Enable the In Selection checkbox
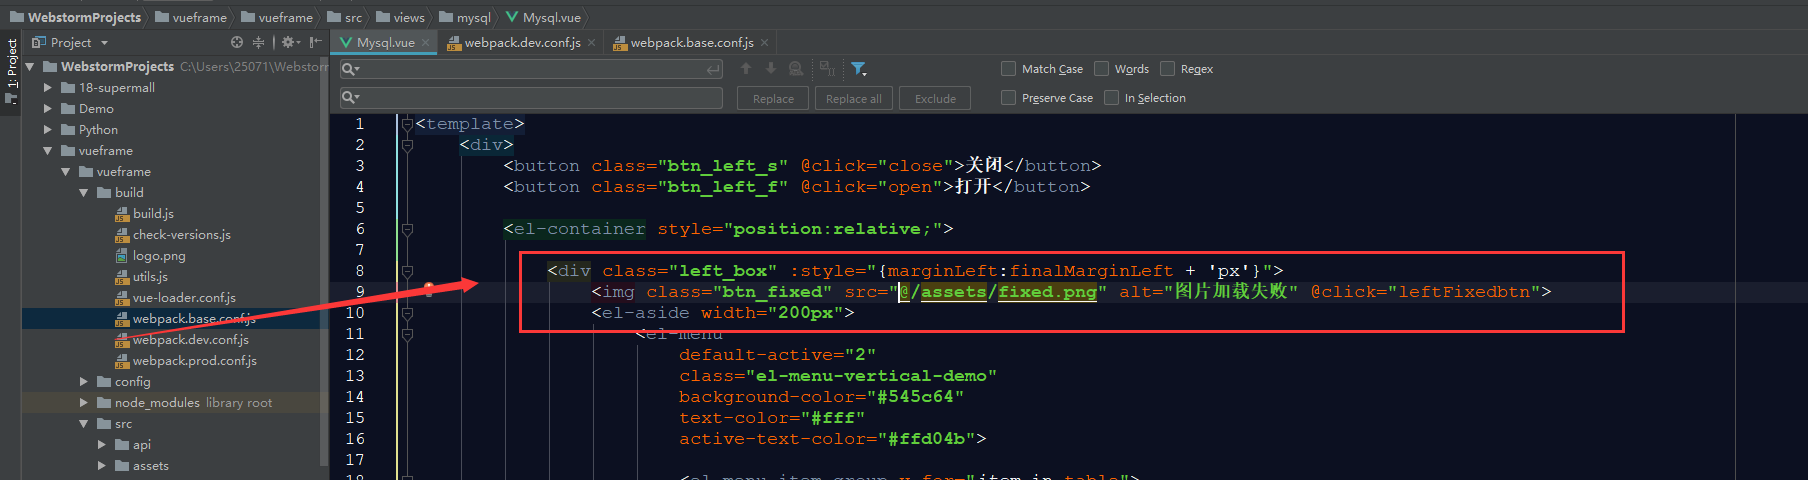Viewport: 1808px width, 480px height. [1111, 97]
